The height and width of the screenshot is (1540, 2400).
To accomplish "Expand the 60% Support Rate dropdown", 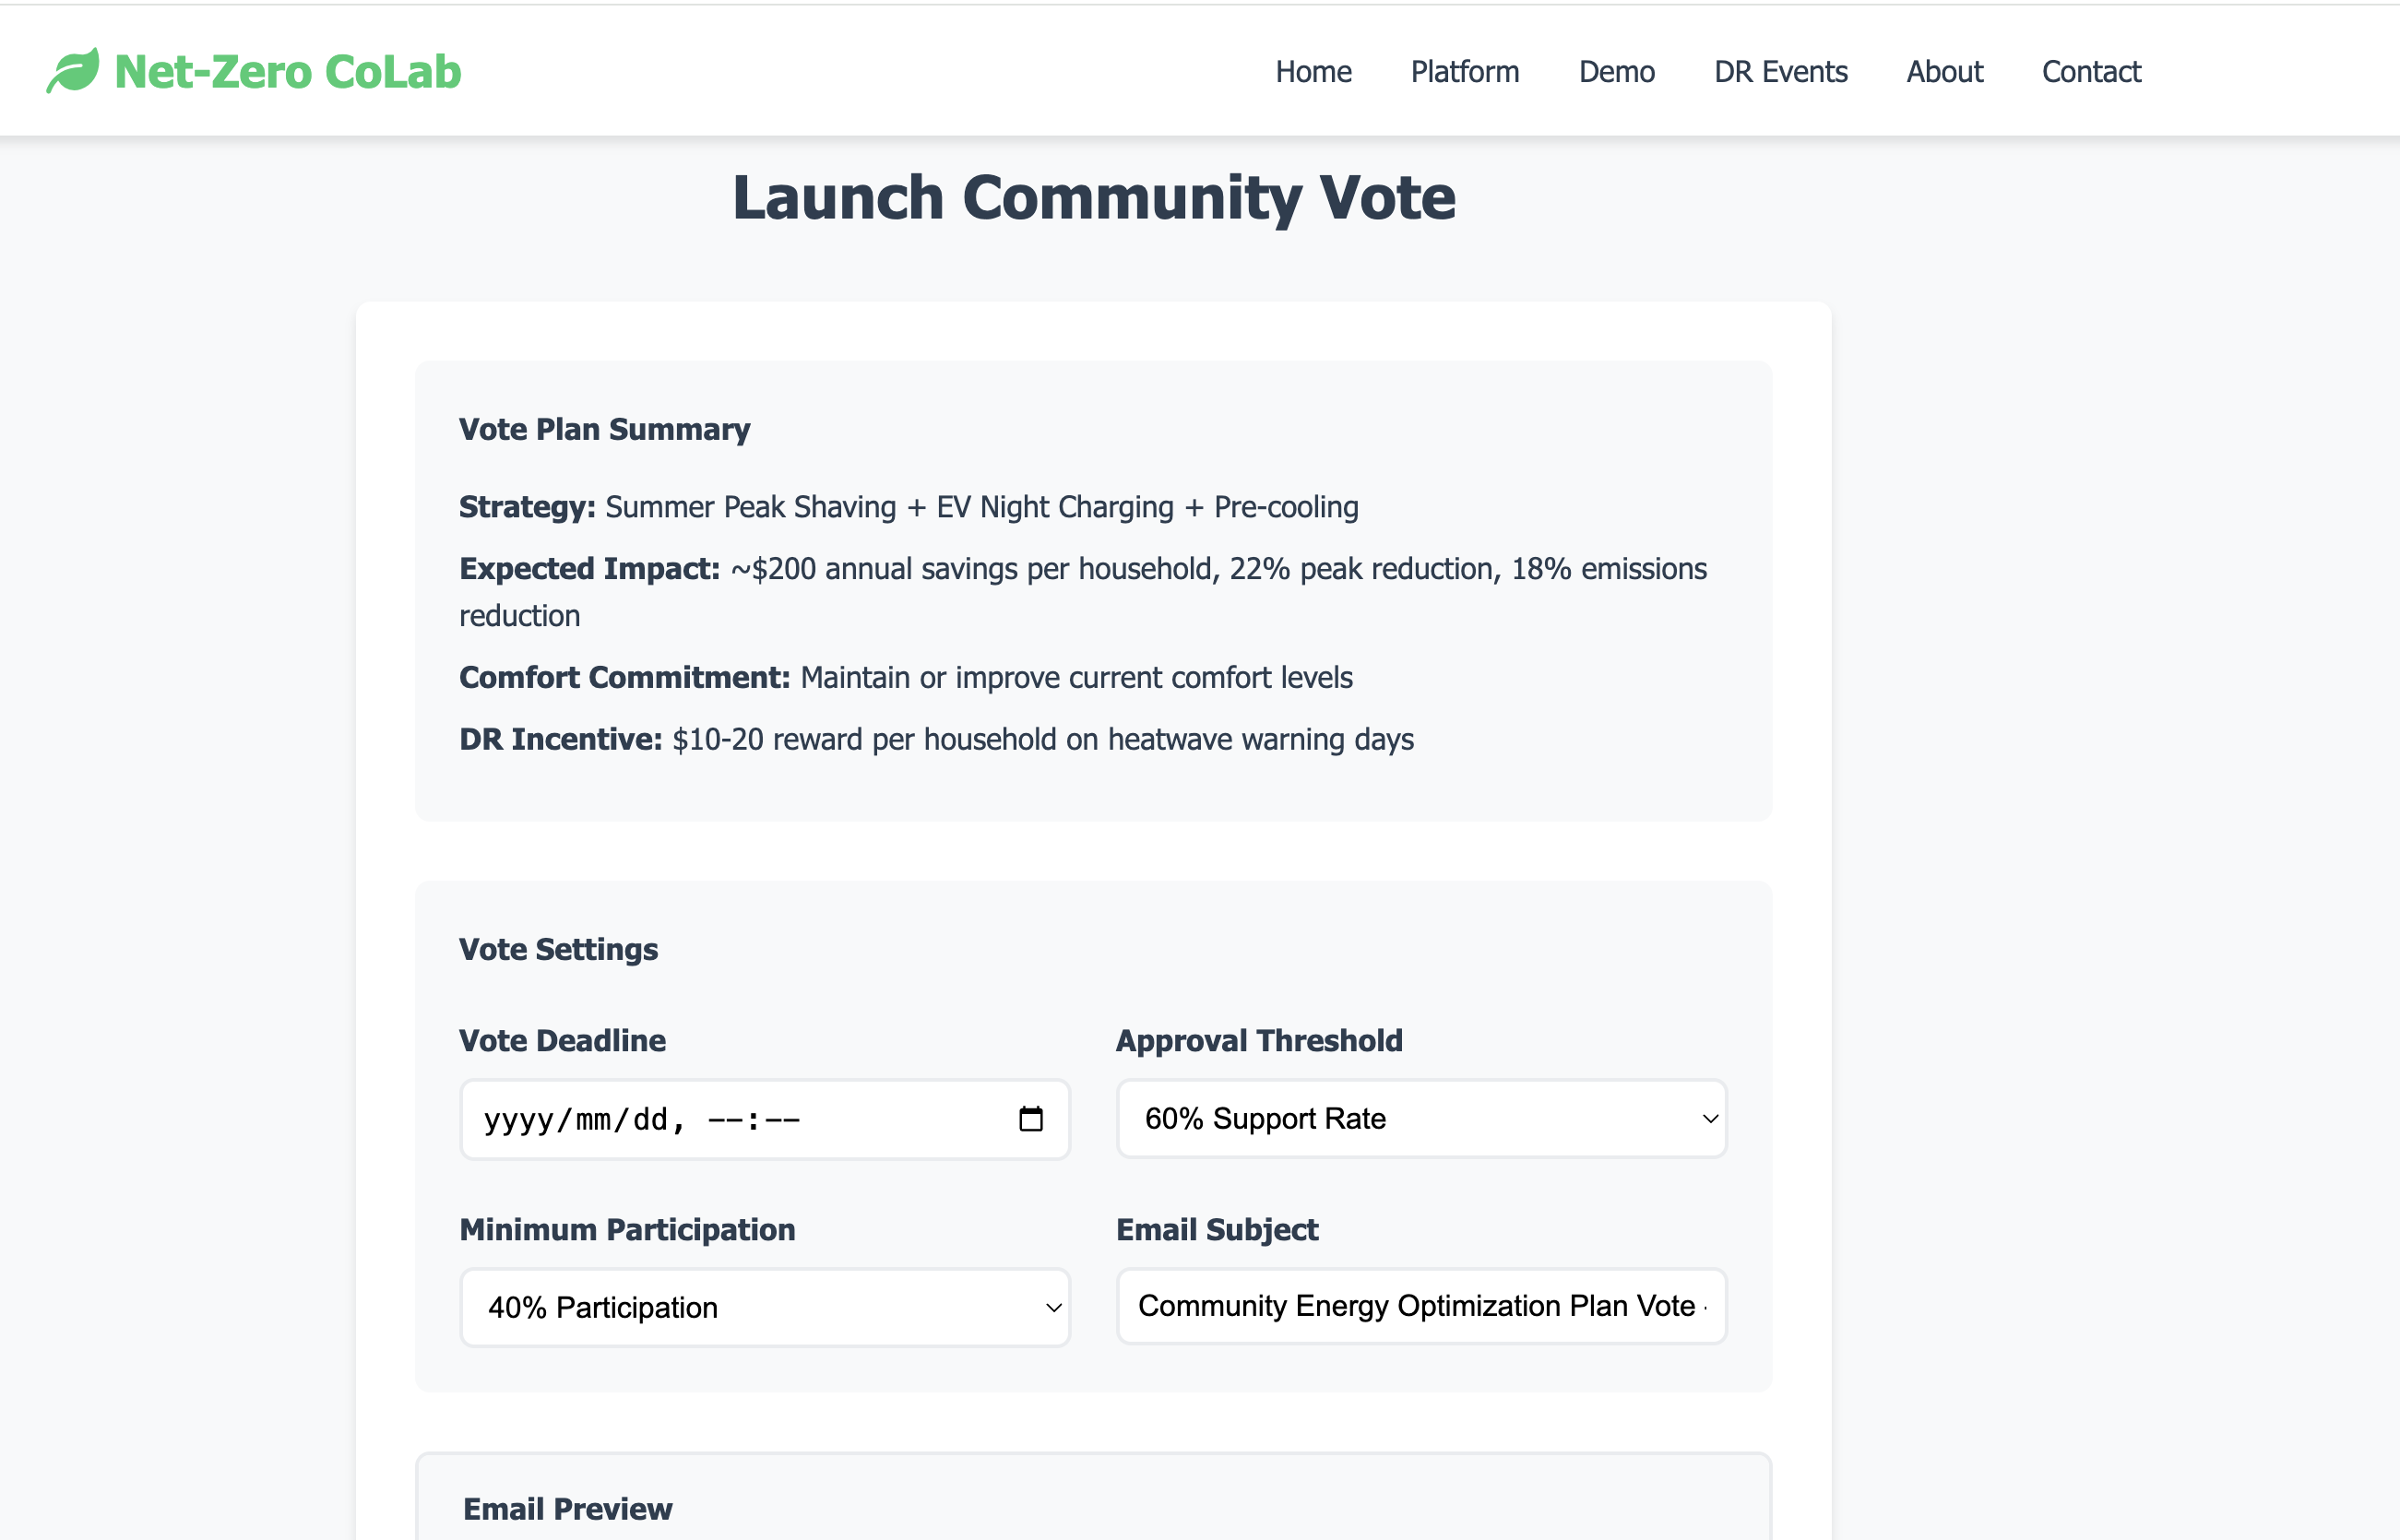I will [1420, 1118].
